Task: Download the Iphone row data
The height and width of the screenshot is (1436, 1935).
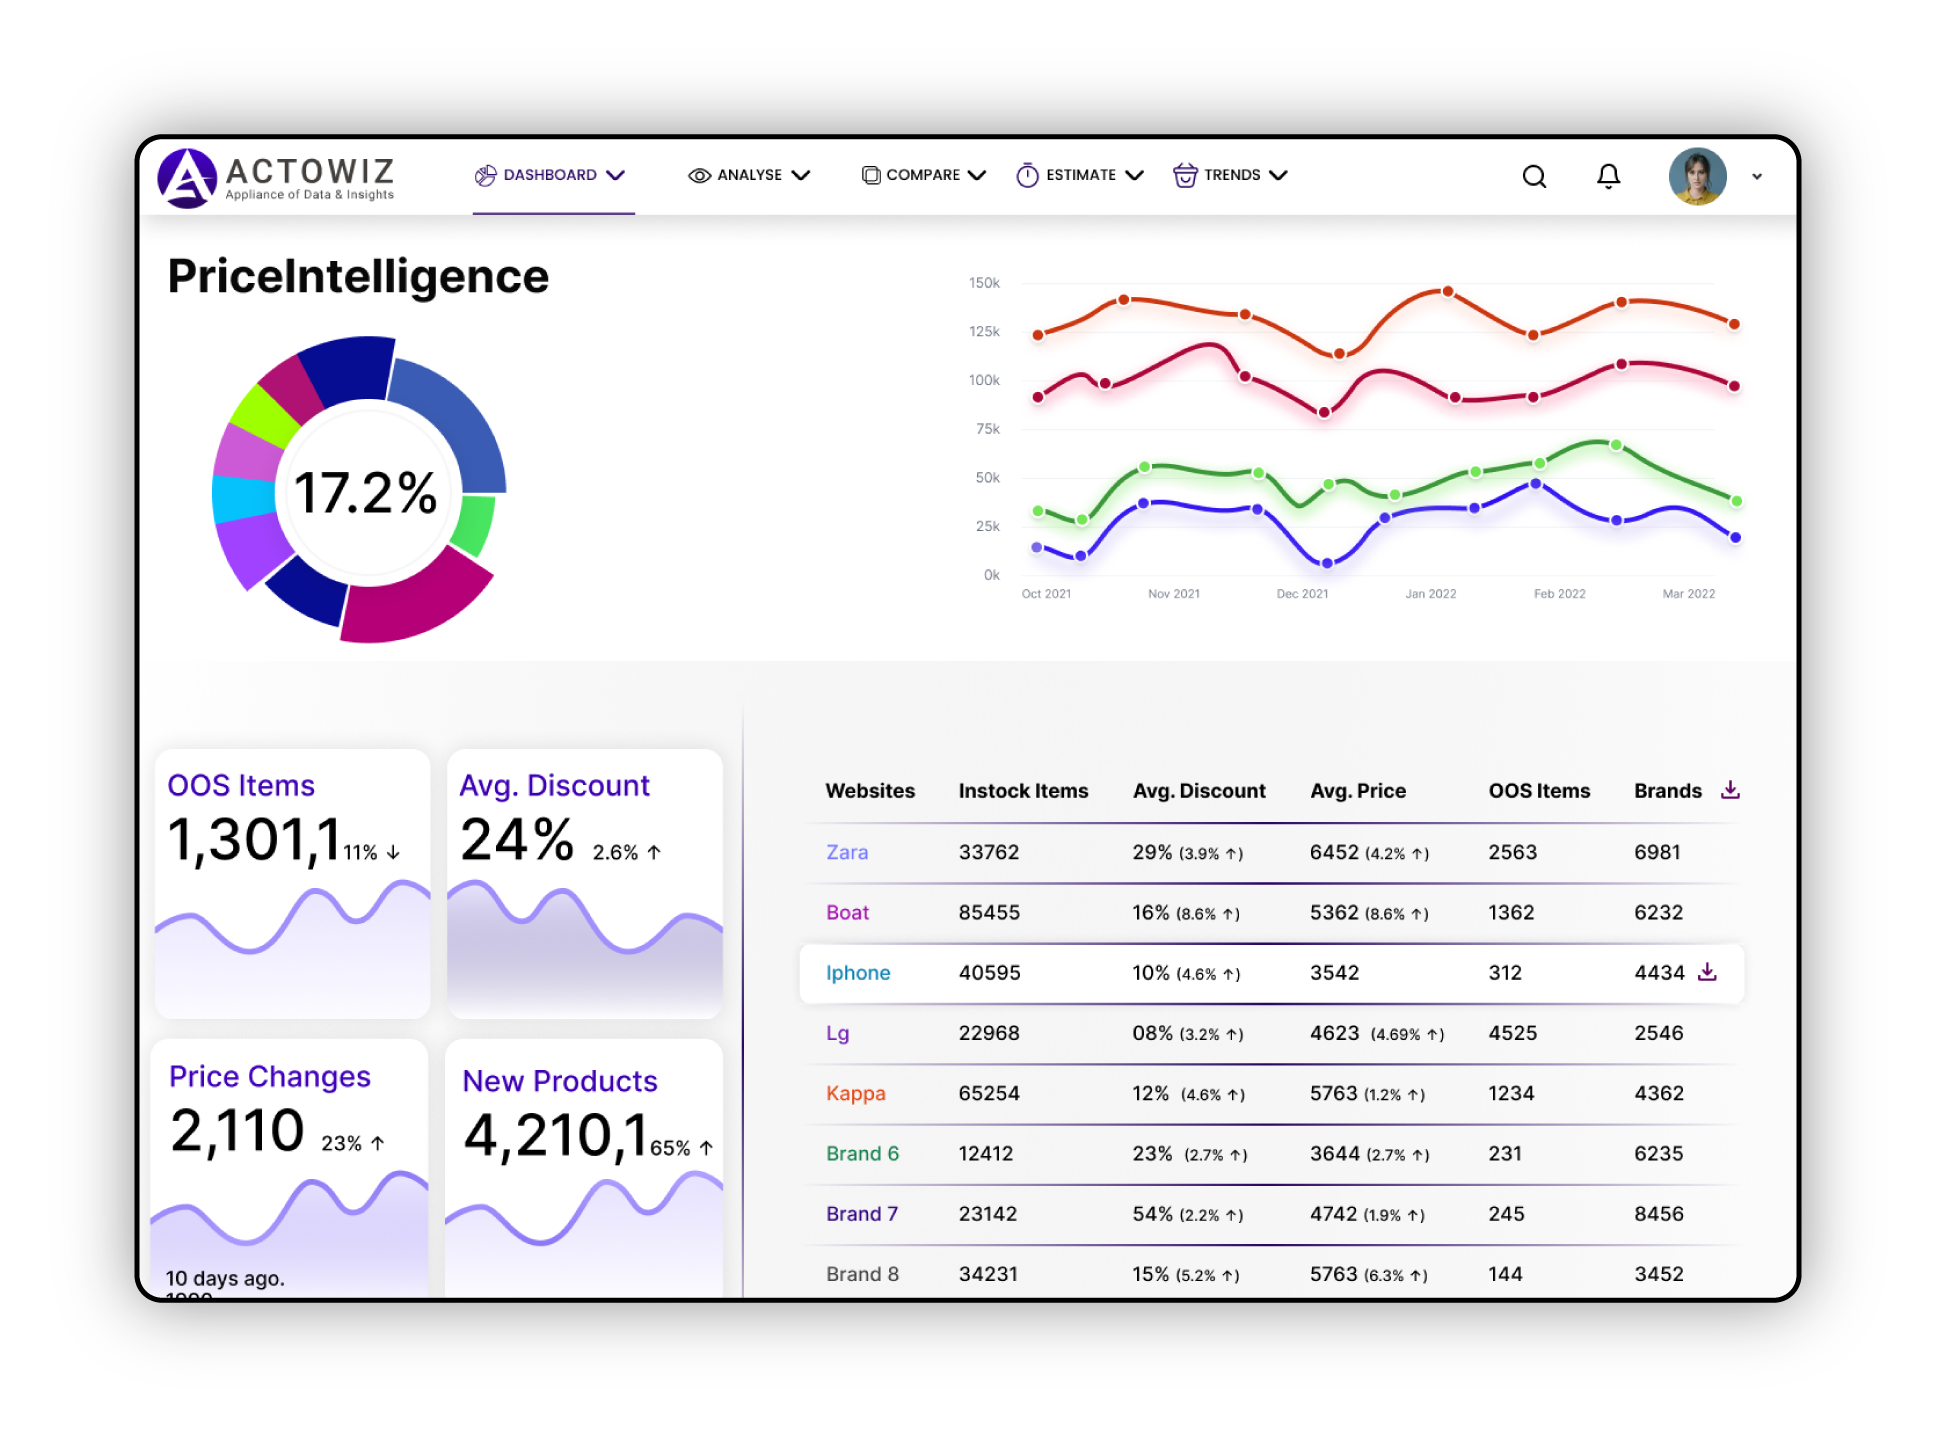Action: (x=1707, y=971)
